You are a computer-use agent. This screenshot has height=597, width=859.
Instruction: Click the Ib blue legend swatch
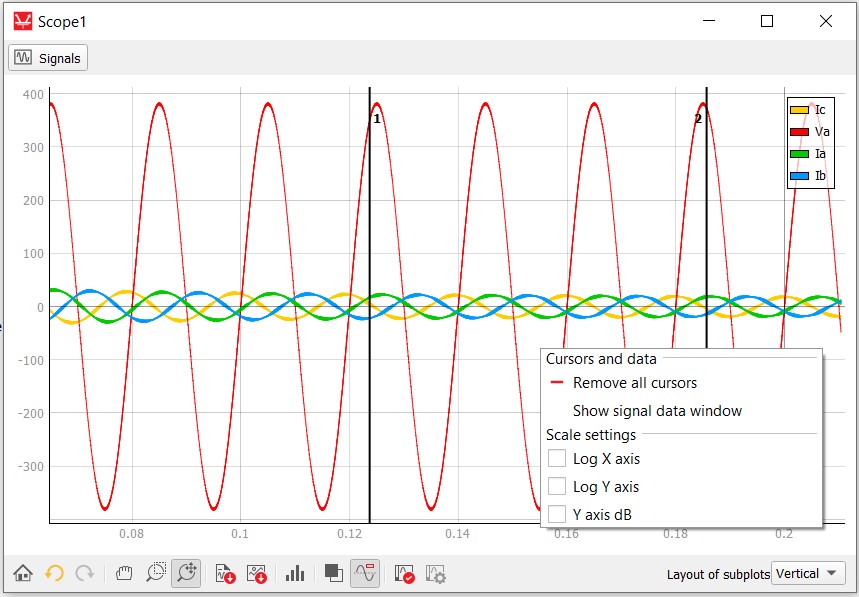coord(799,176)
